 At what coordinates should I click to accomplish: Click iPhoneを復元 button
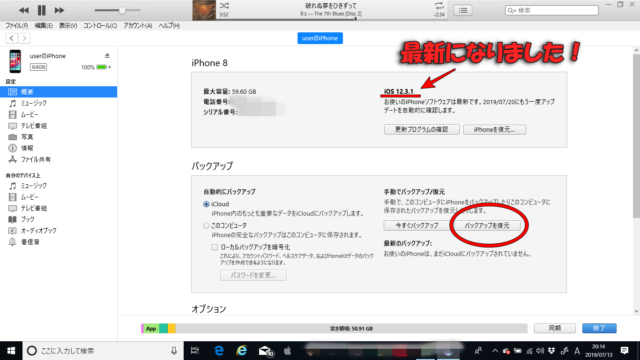[494, 129]
